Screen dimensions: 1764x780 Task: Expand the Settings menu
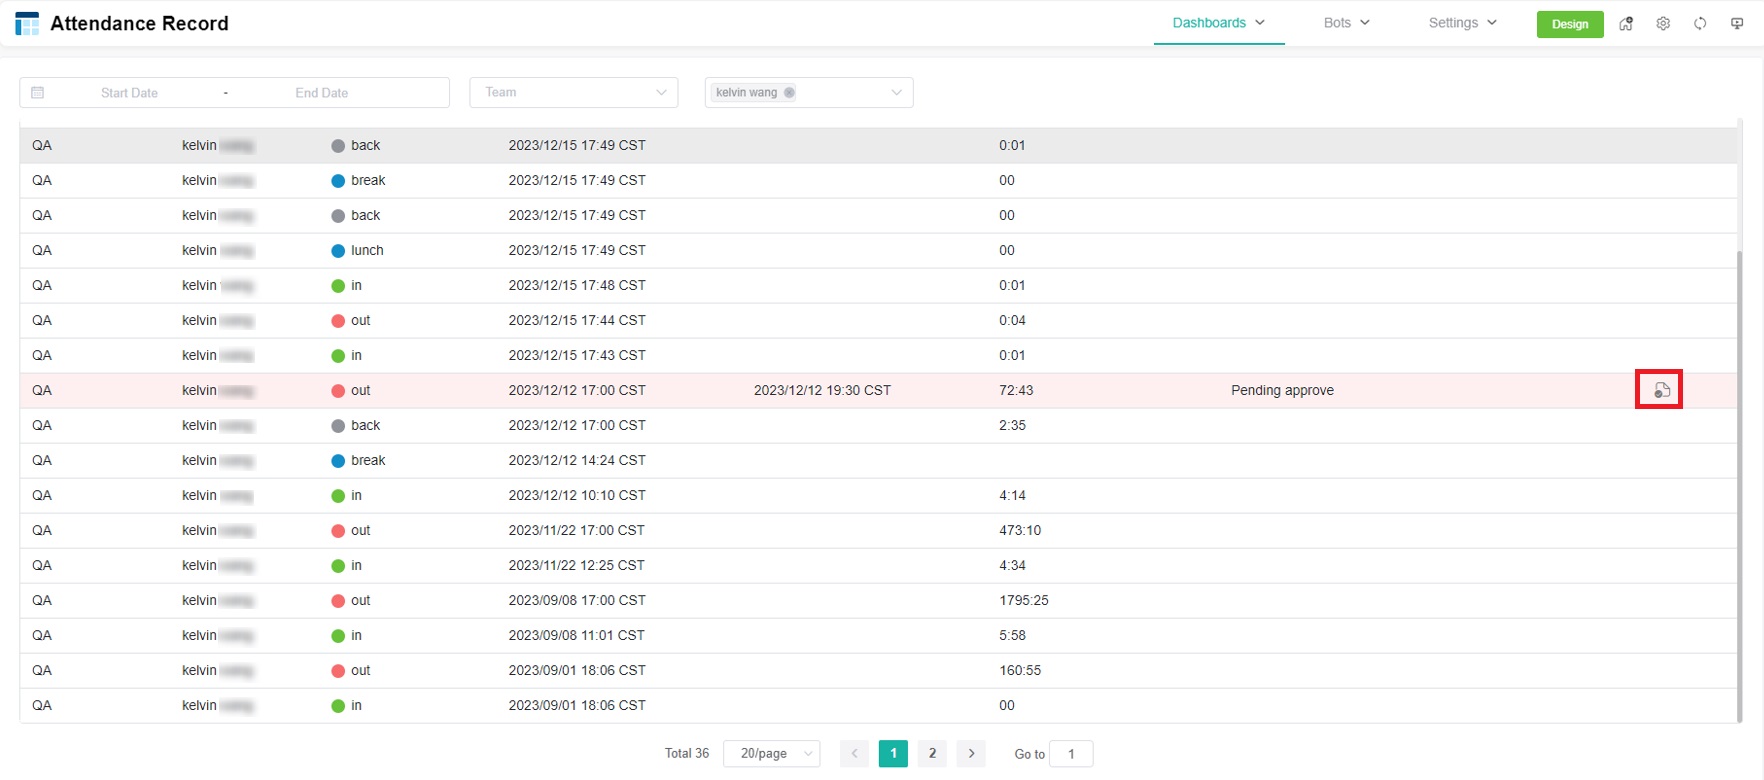pos(1462,23)
